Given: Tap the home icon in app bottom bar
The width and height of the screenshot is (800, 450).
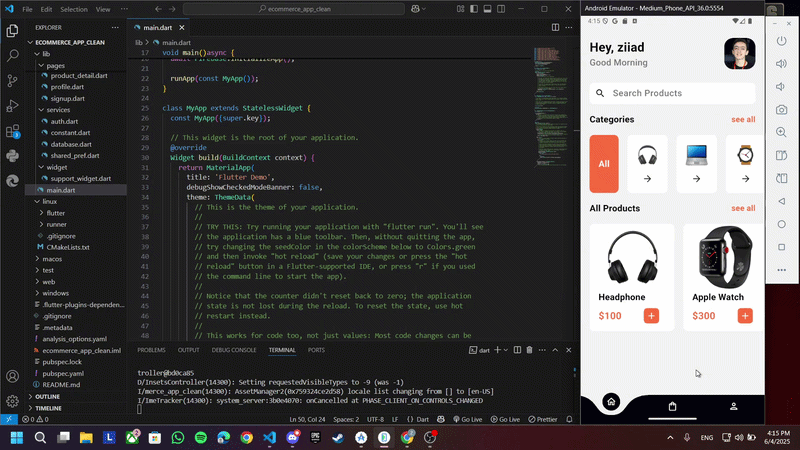Looking at the screenshot, I should tap(611, 402).
